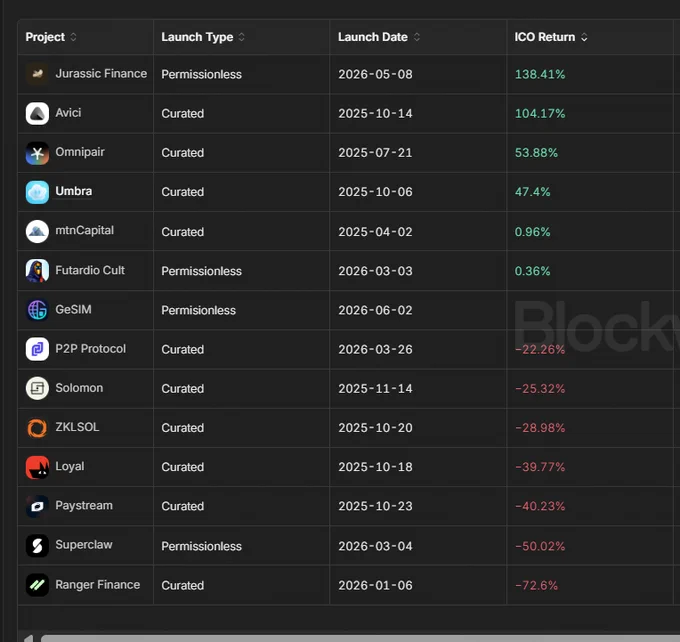Click the Launch Date header label
The width and height of the screenshot is (680, 642).
click(x=373, y=37)
